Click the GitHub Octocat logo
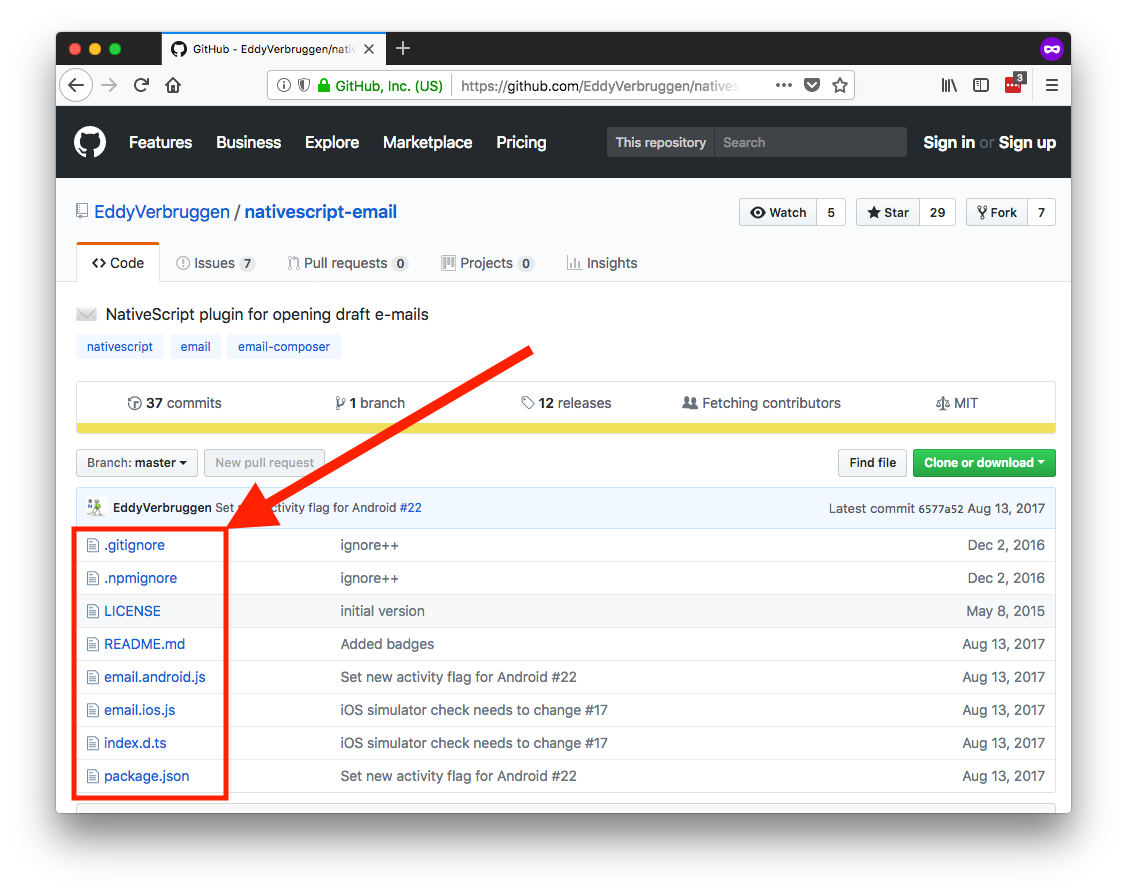1127x893 pixels. pyautogui.click(x=90, y=142)
